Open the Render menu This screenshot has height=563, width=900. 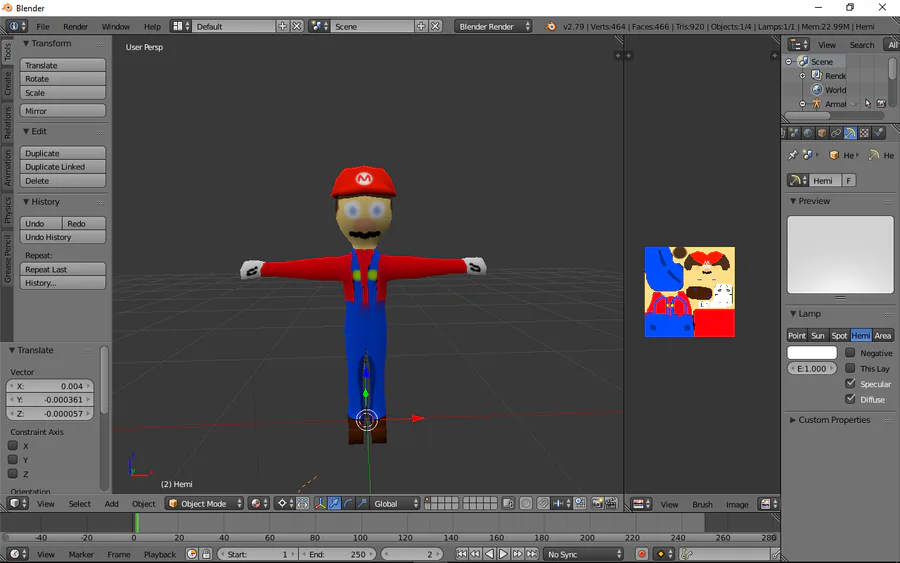75,26
